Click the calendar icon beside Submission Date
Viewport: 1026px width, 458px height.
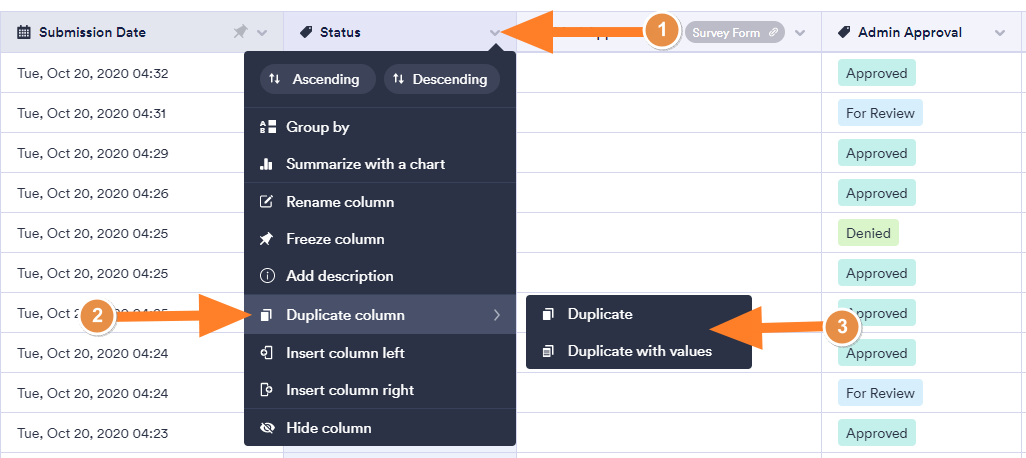point(24,33)
